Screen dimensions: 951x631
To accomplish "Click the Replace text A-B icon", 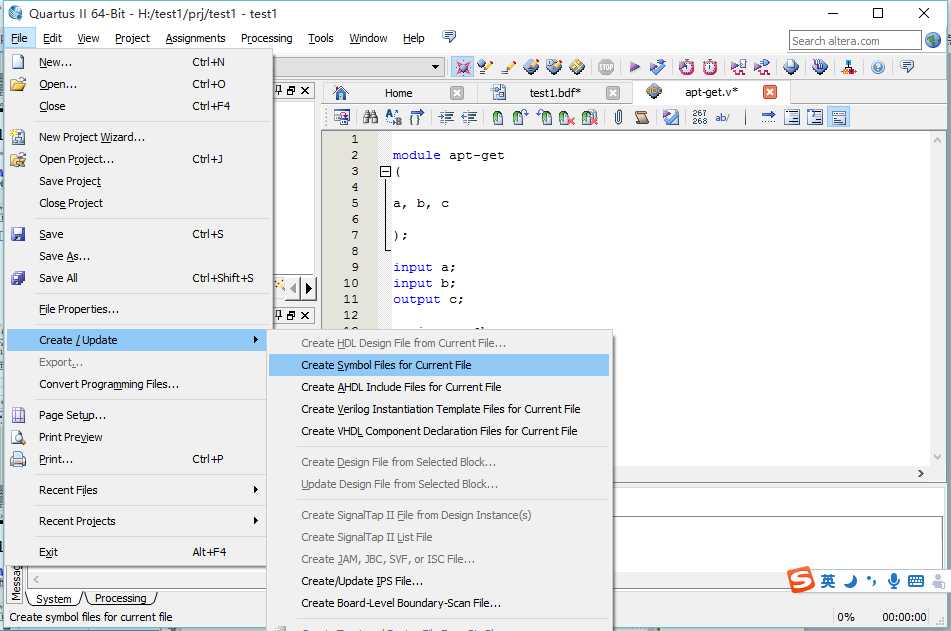I will [394, 116].
